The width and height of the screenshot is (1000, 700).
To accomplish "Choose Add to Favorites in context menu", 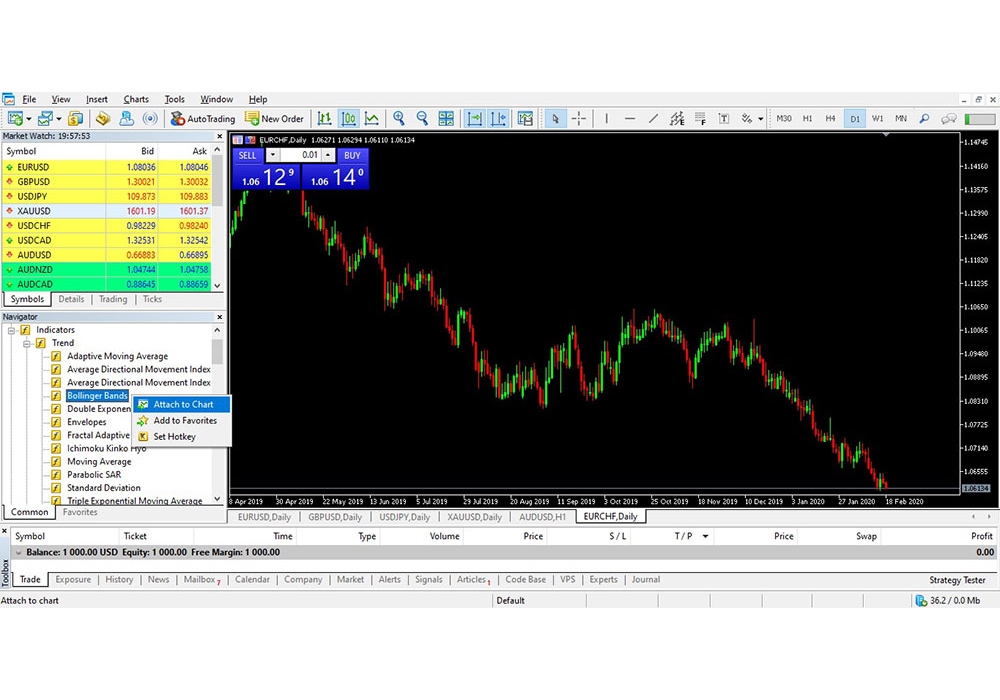I will coord(182,421).
